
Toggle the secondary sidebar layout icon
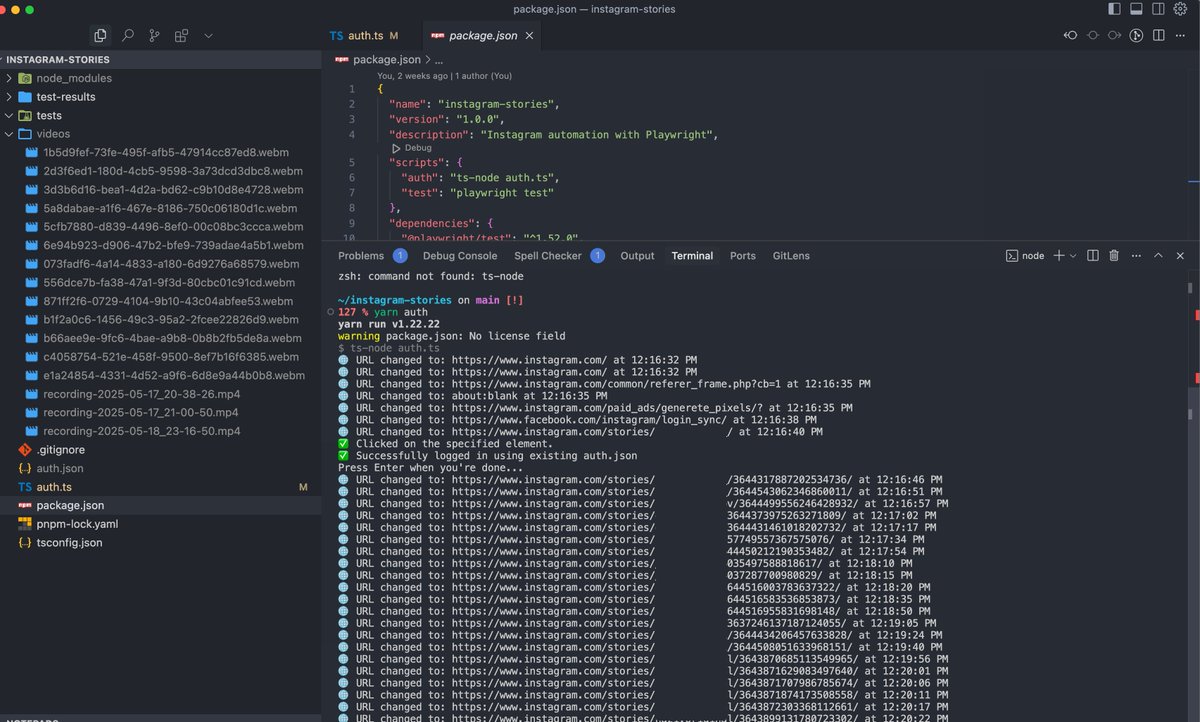[x=1159, y=9]
